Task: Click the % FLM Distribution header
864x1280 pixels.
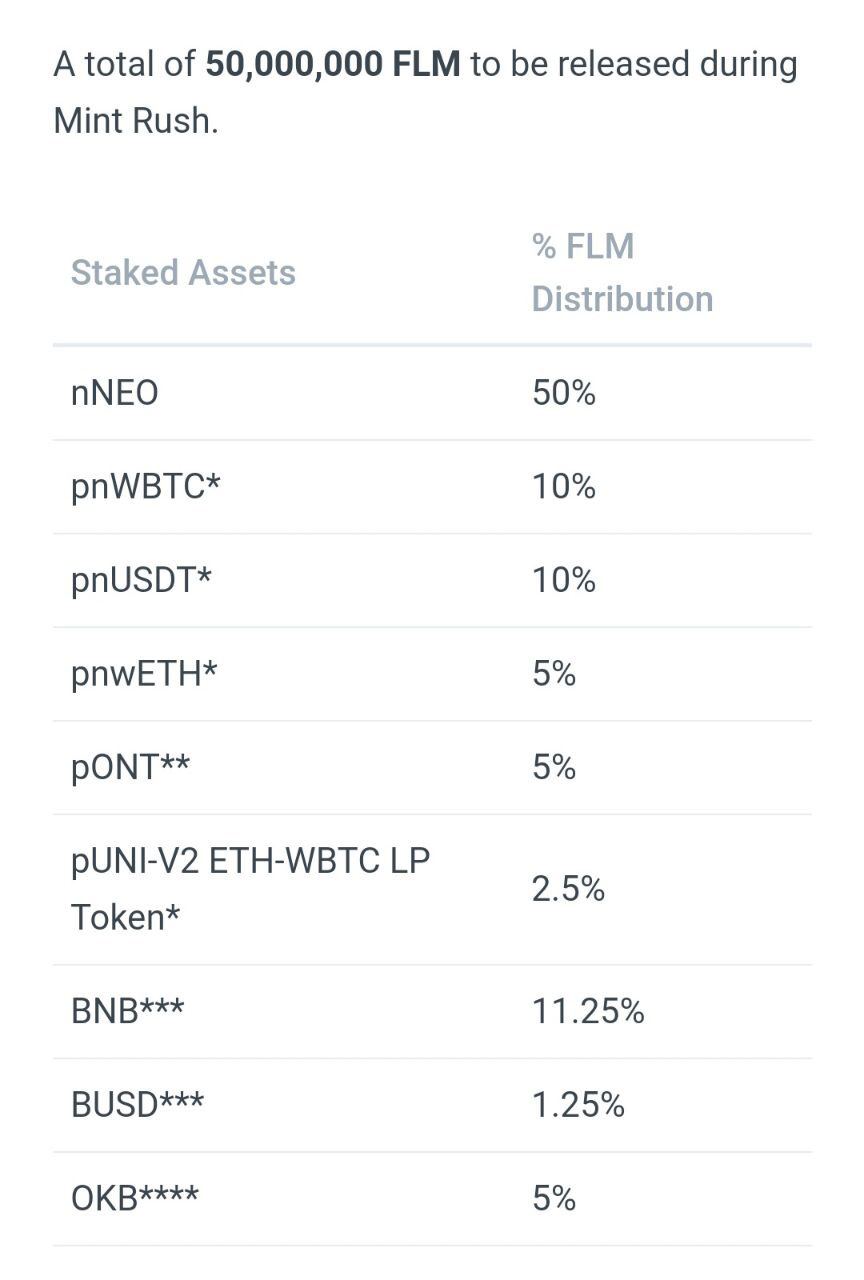Action: (622, 272)
